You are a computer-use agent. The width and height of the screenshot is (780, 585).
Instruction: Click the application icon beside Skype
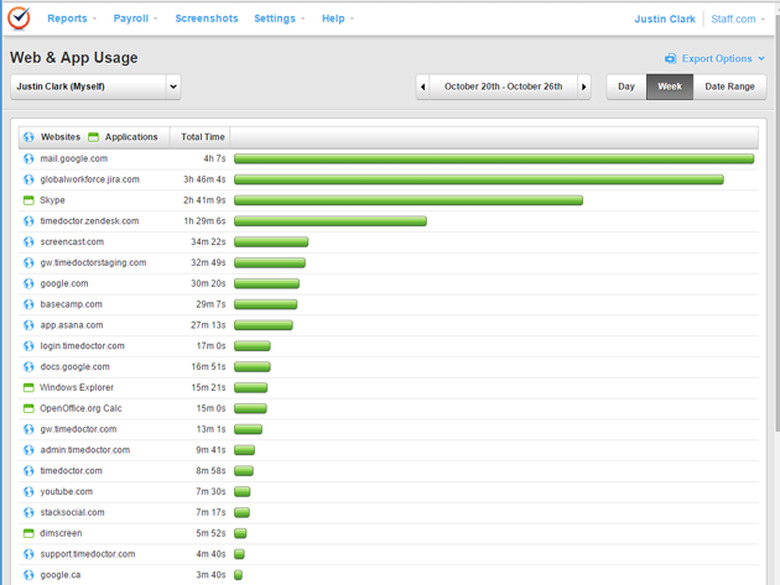pos(29,200)
